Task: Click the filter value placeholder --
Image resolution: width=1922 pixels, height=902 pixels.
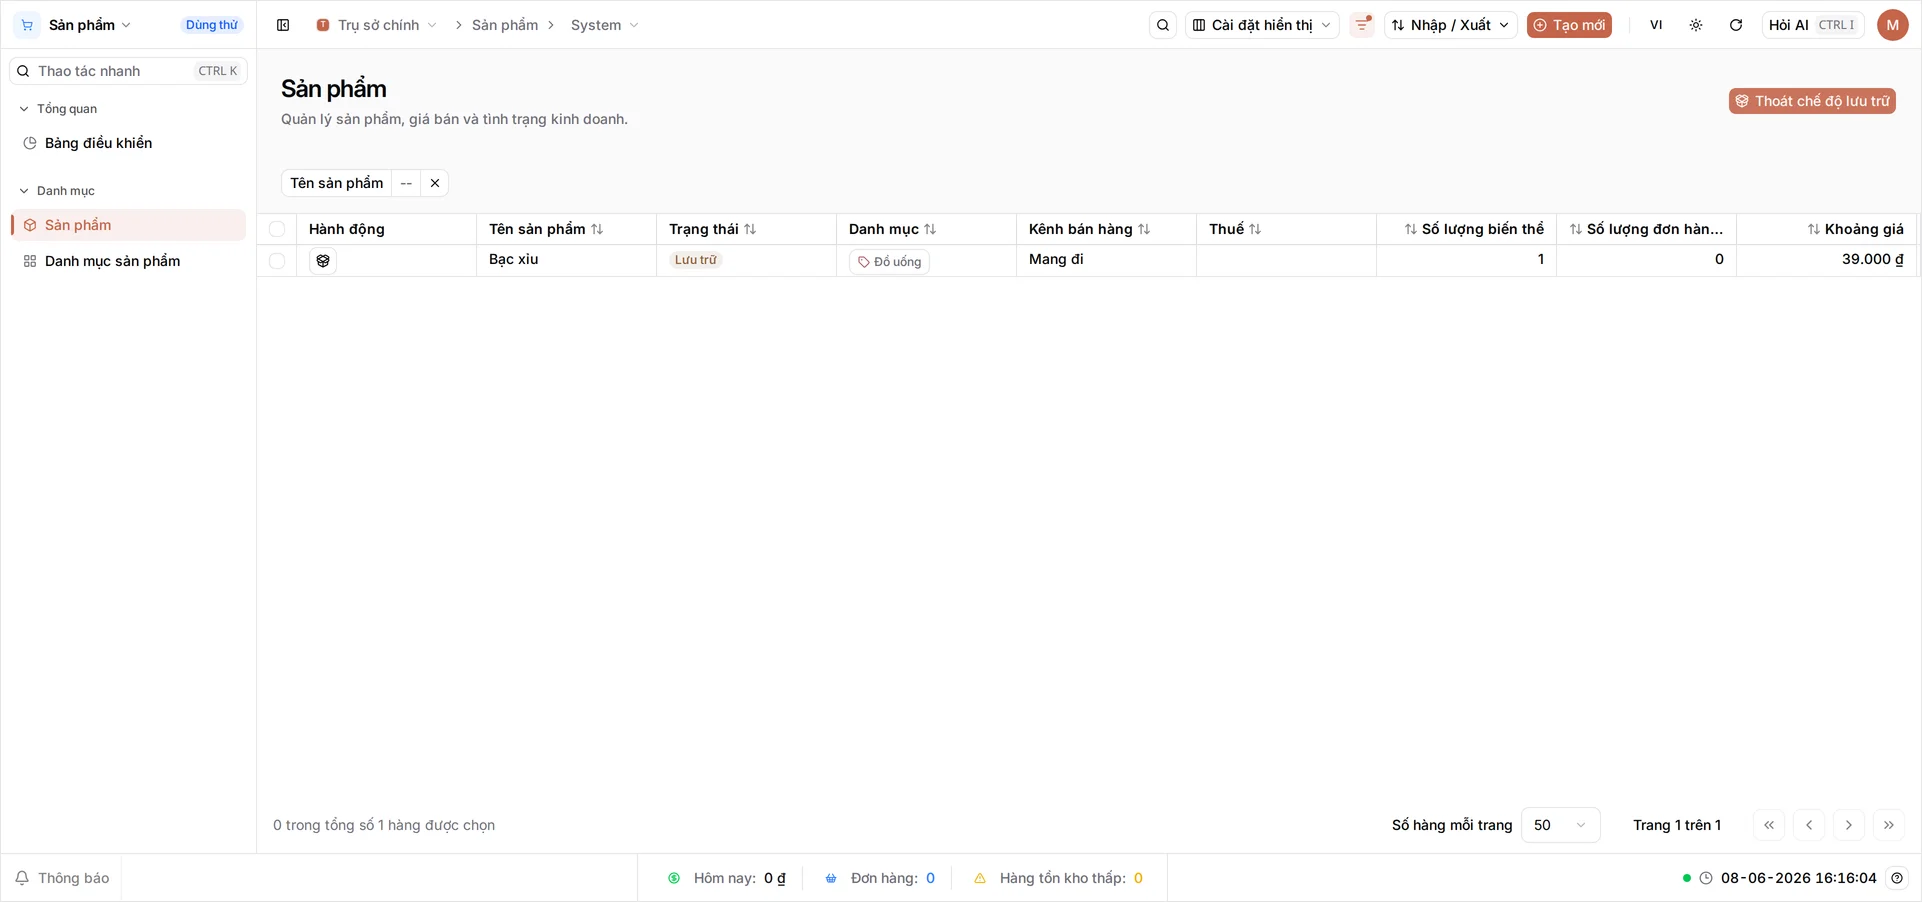Action: coord(406,183)
